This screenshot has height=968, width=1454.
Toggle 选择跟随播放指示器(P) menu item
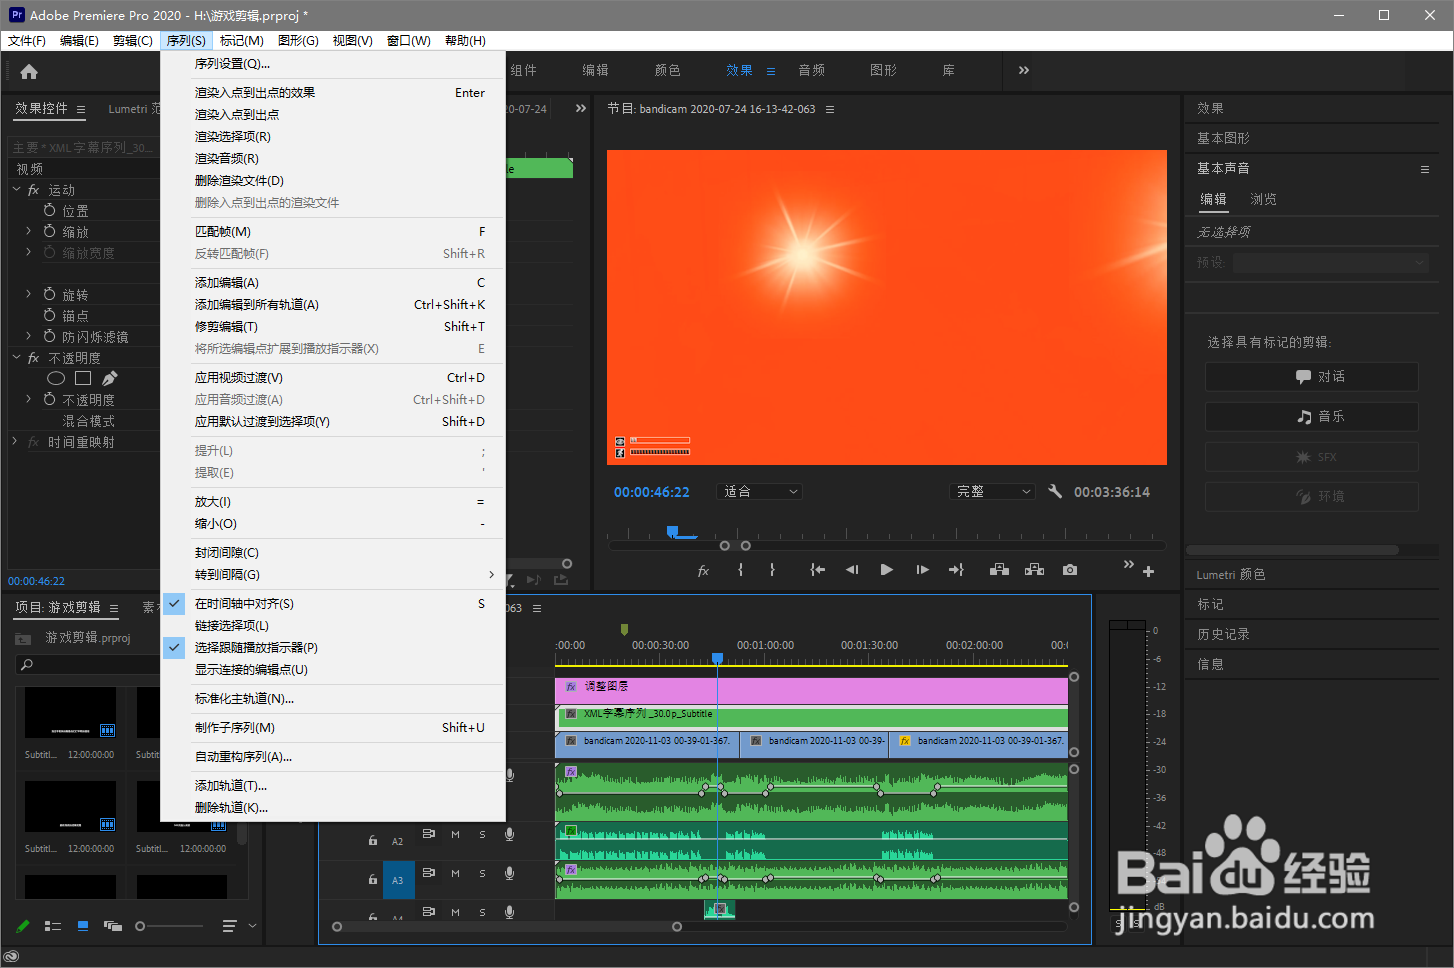tap(333, 648)
